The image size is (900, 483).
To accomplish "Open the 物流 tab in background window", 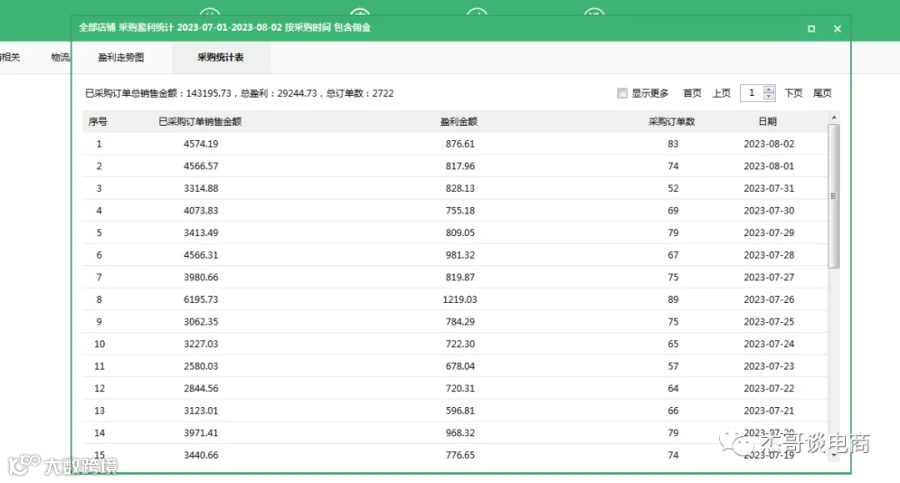I will (60, 57).
